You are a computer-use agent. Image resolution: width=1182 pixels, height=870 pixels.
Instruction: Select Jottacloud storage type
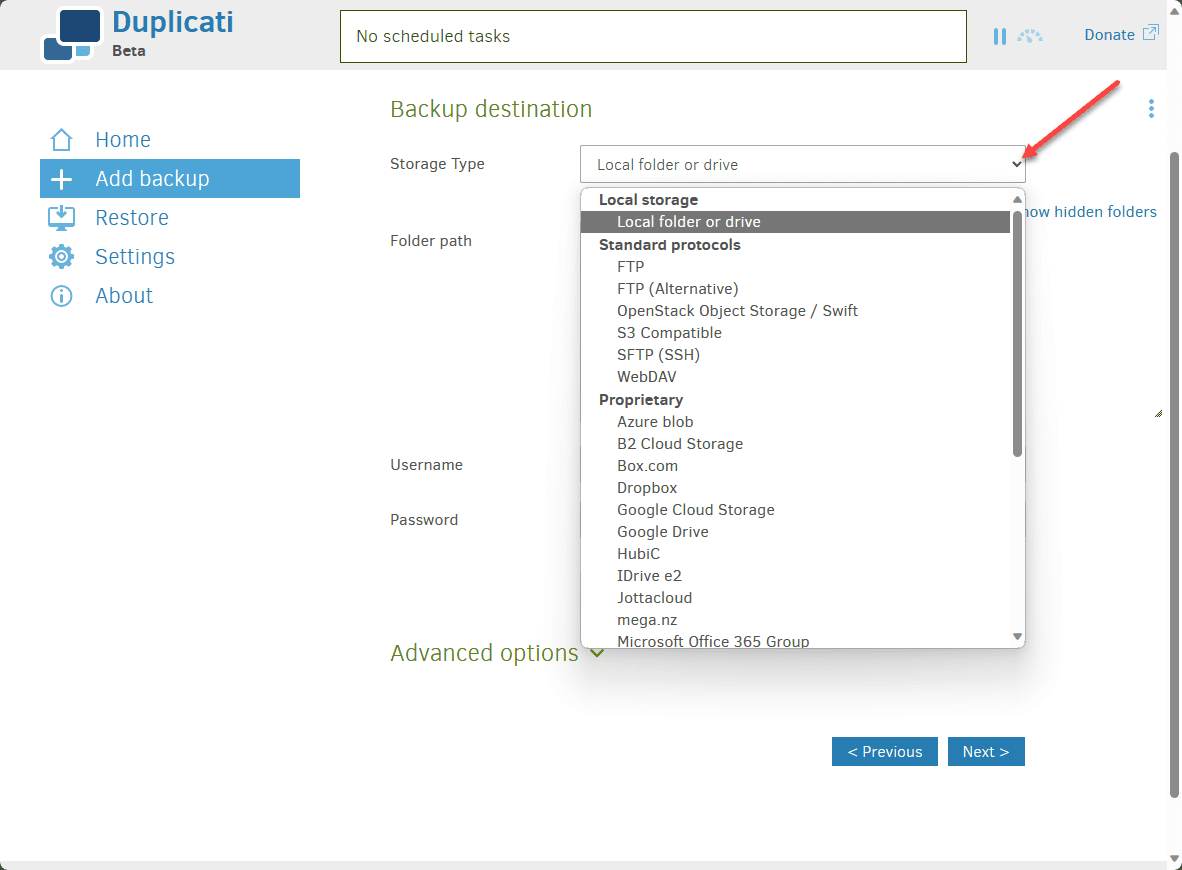(795, 597)
